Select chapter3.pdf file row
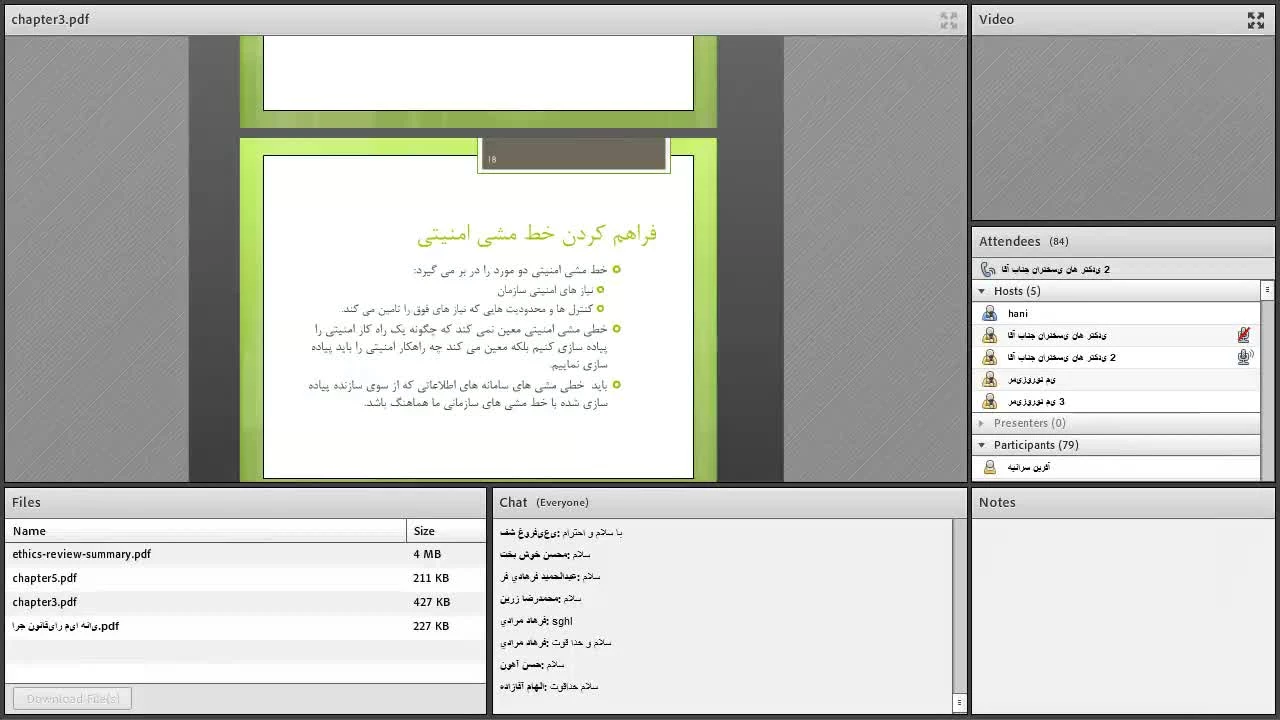This screenshot has width=1280, height=720. pos(45,602)
